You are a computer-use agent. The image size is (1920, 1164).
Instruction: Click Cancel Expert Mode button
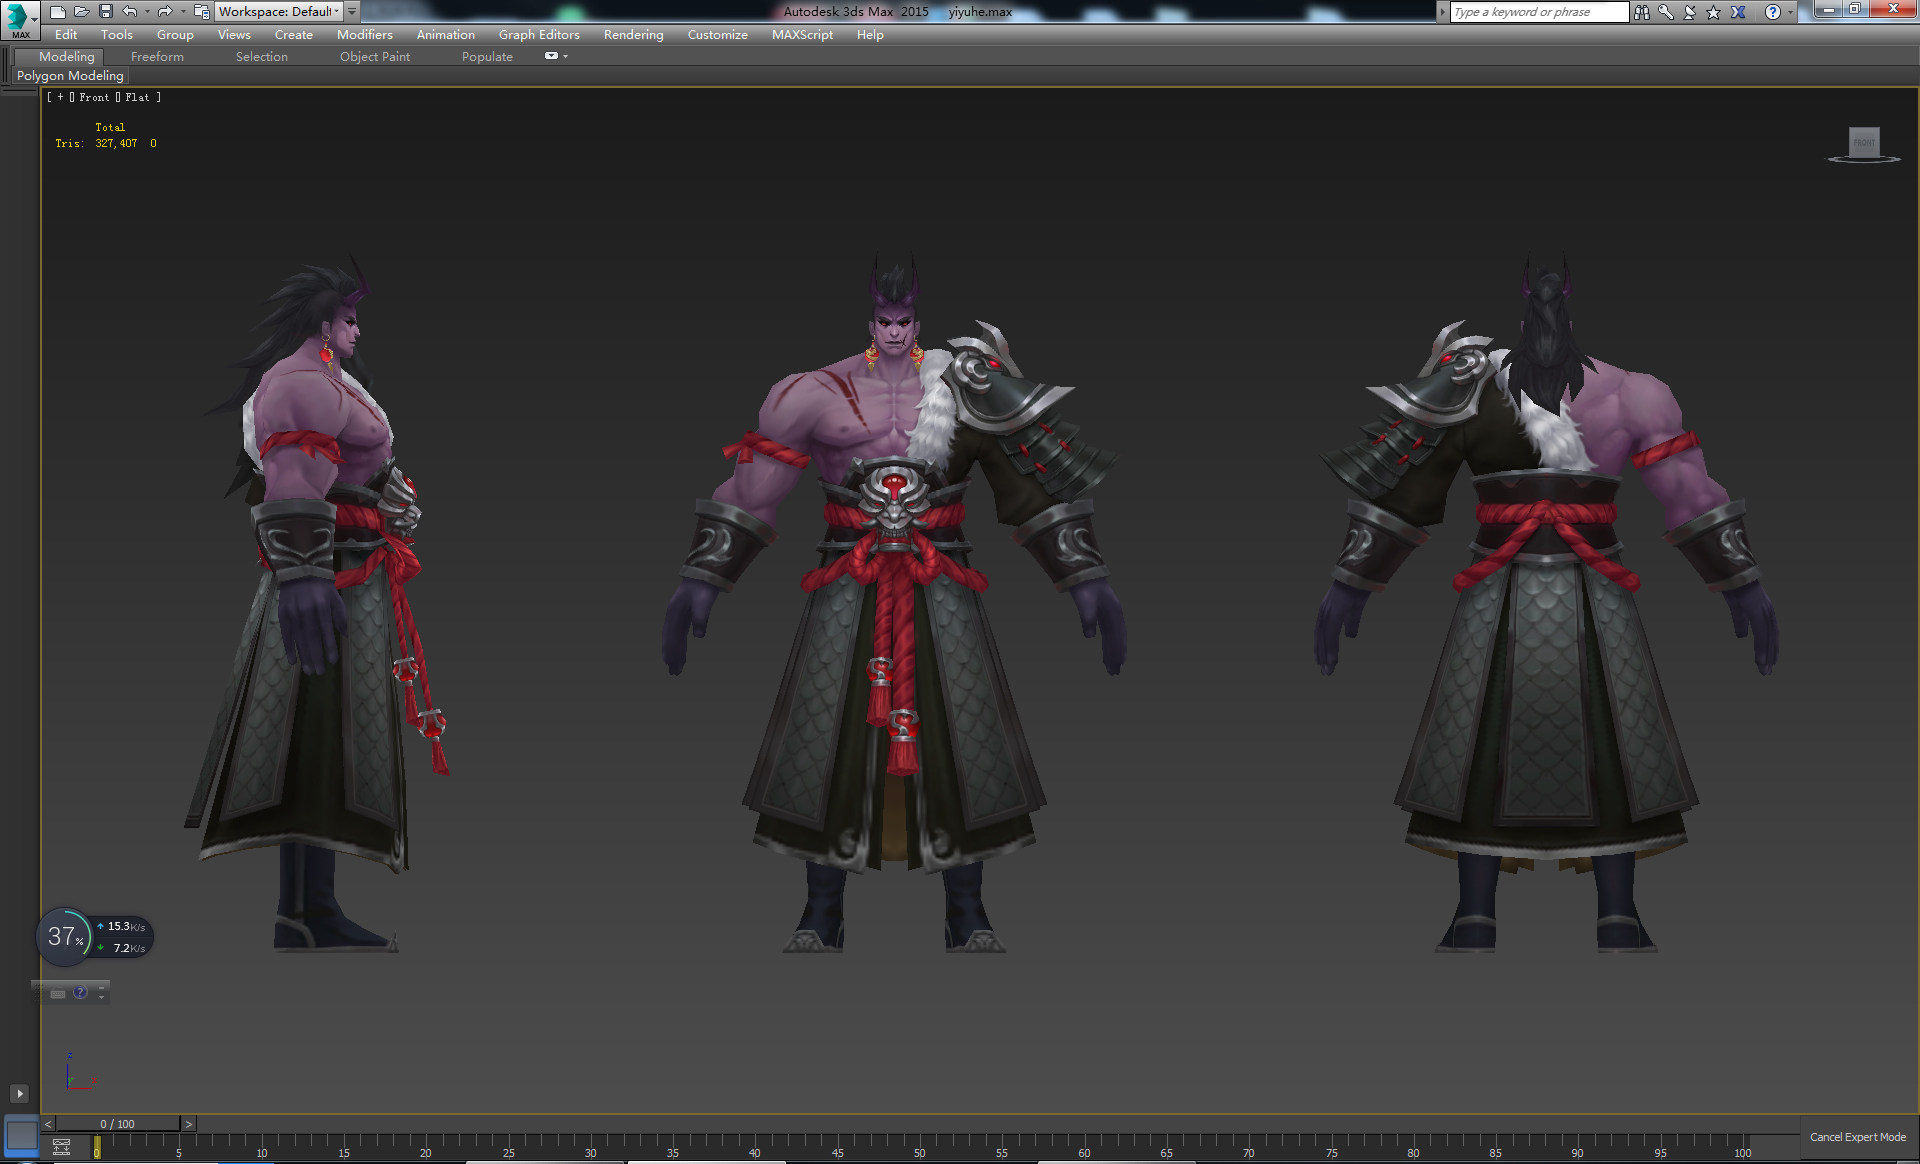(x=1857, y=1137)
